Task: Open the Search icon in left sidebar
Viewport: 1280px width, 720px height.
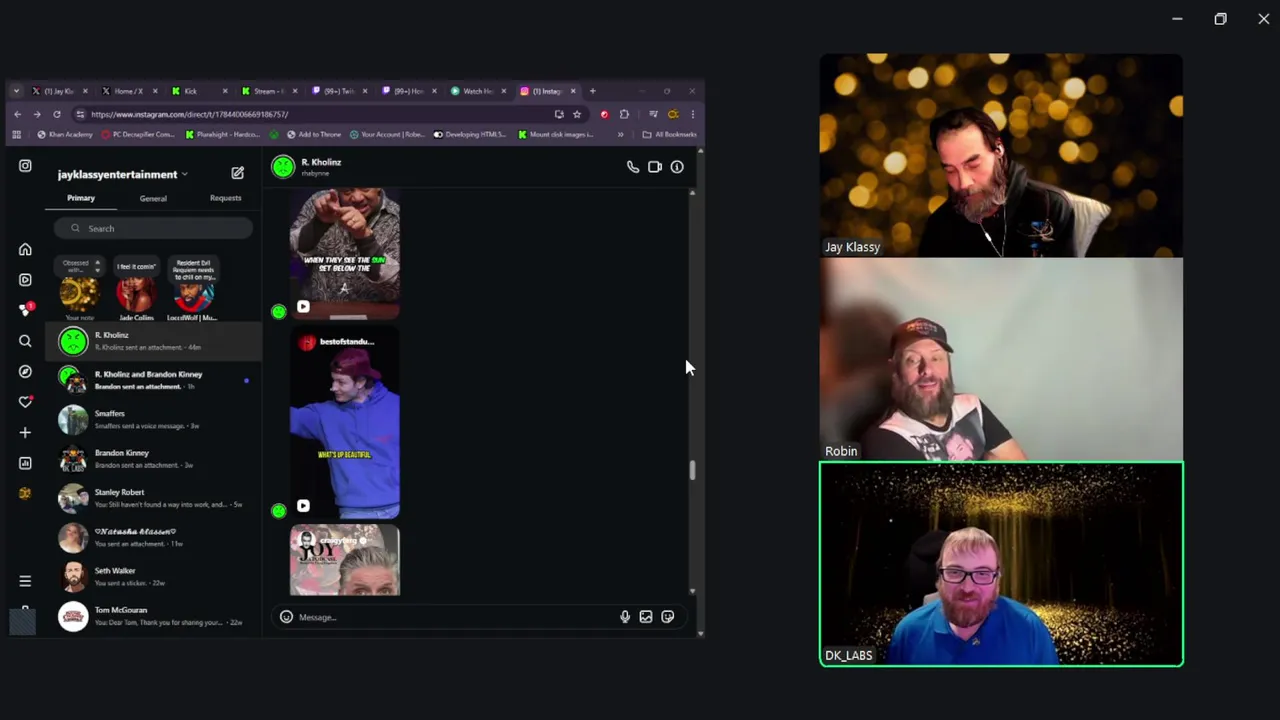Action: click(x=25, y=341)
